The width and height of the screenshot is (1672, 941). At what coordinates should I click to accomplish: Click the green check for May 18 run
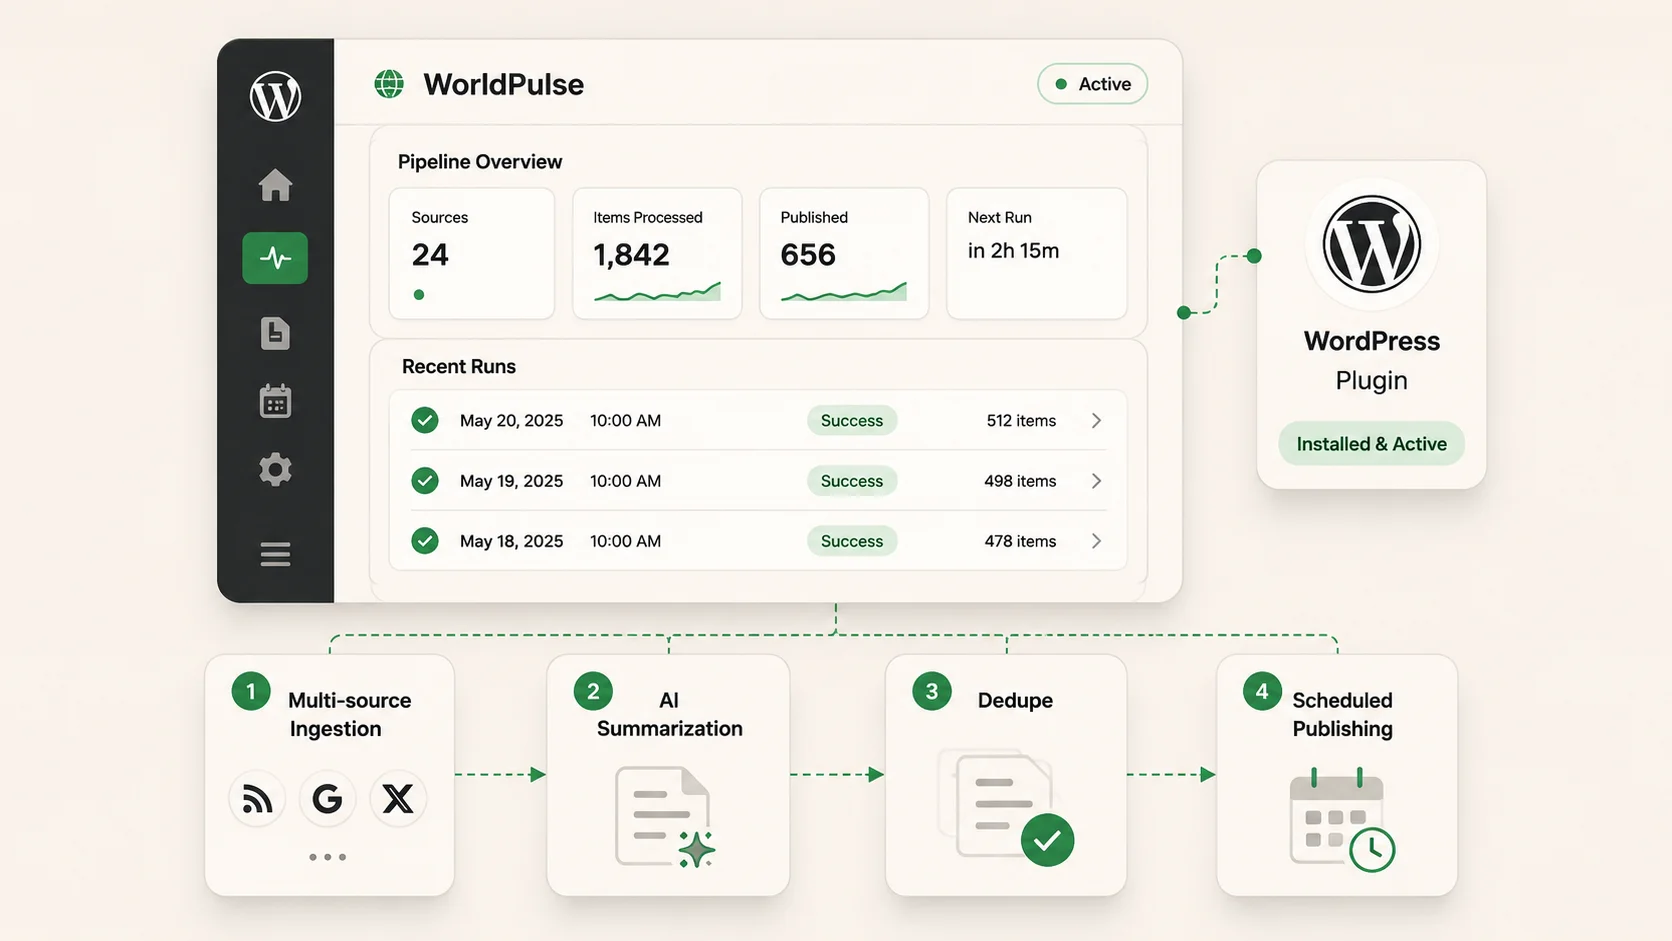(x=425, y=541)
